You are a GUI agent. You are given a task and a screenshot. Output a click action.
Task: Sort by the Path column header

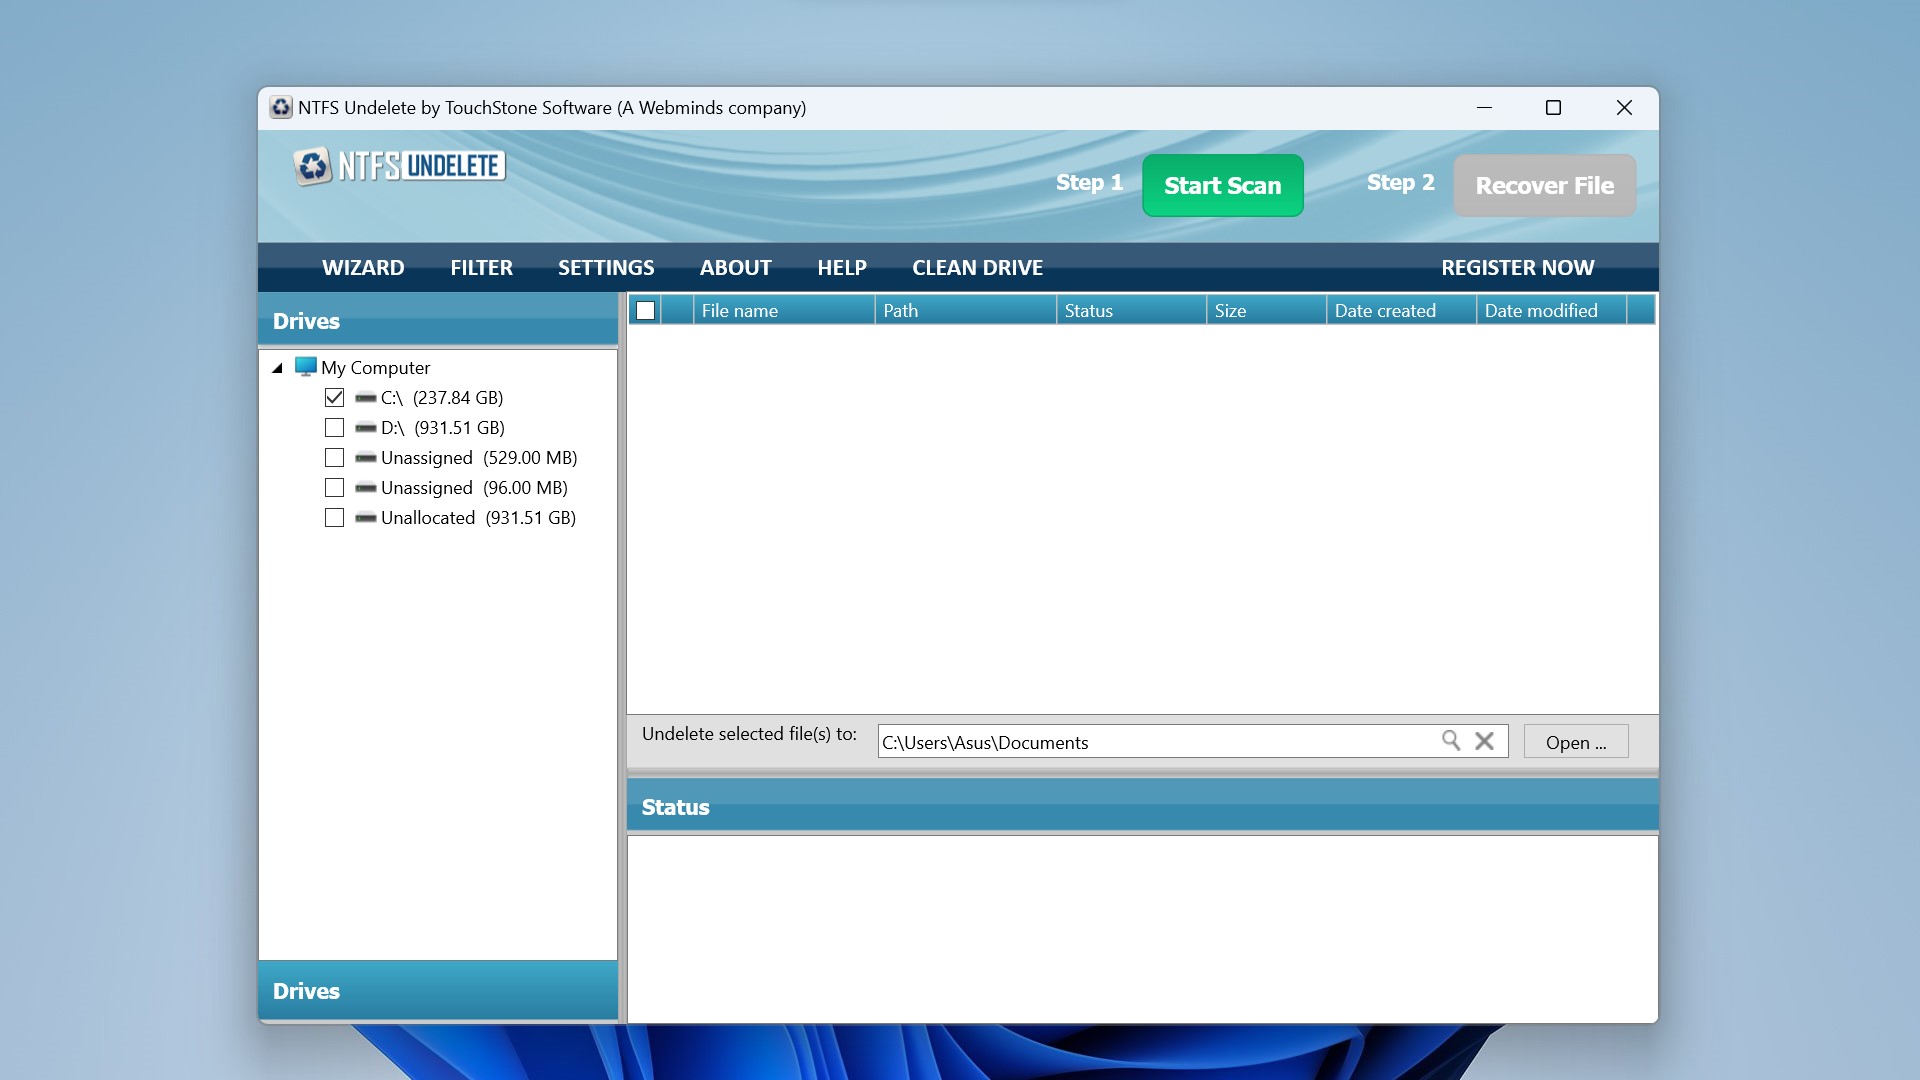click(x=966, y=311)
